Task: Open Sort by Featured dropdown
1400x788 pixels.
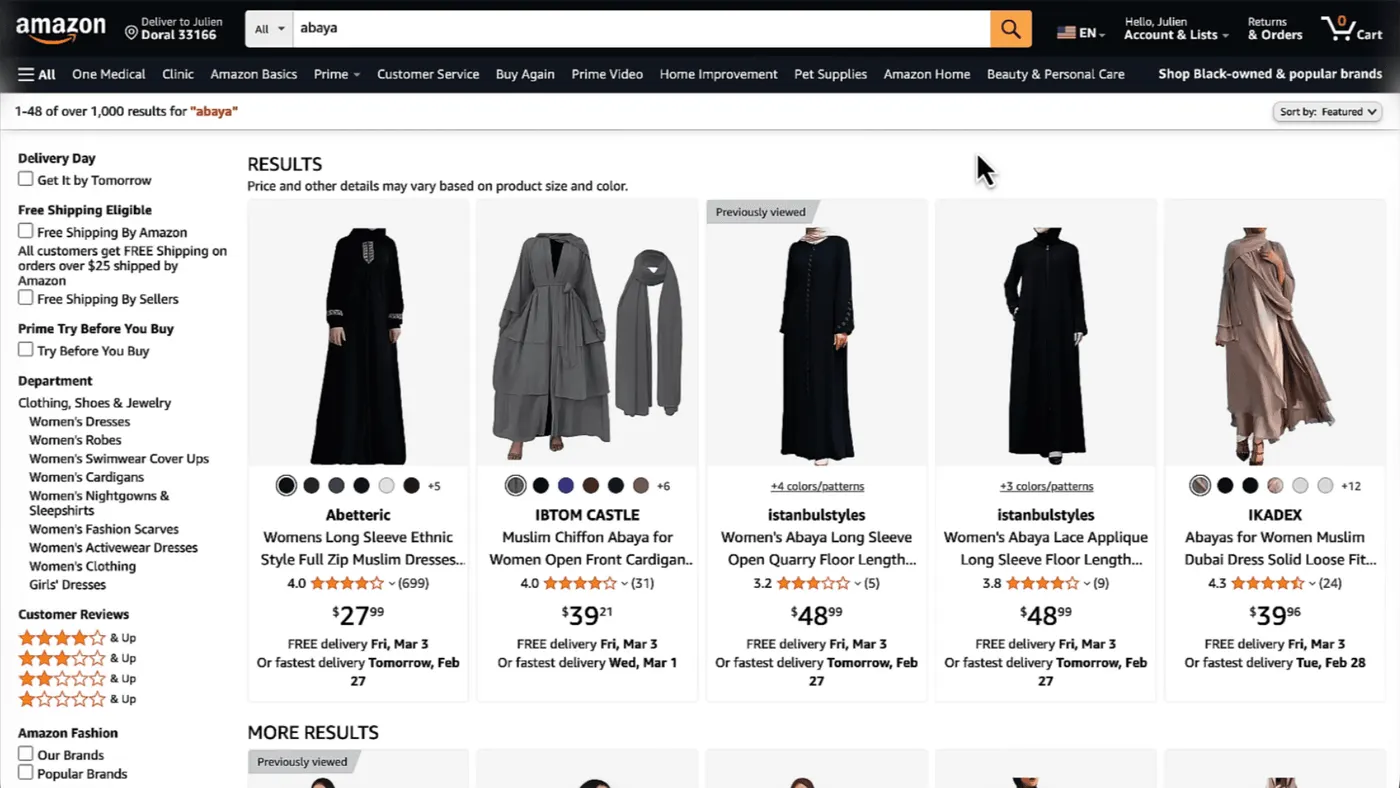Action: (x=1327, y=112)
